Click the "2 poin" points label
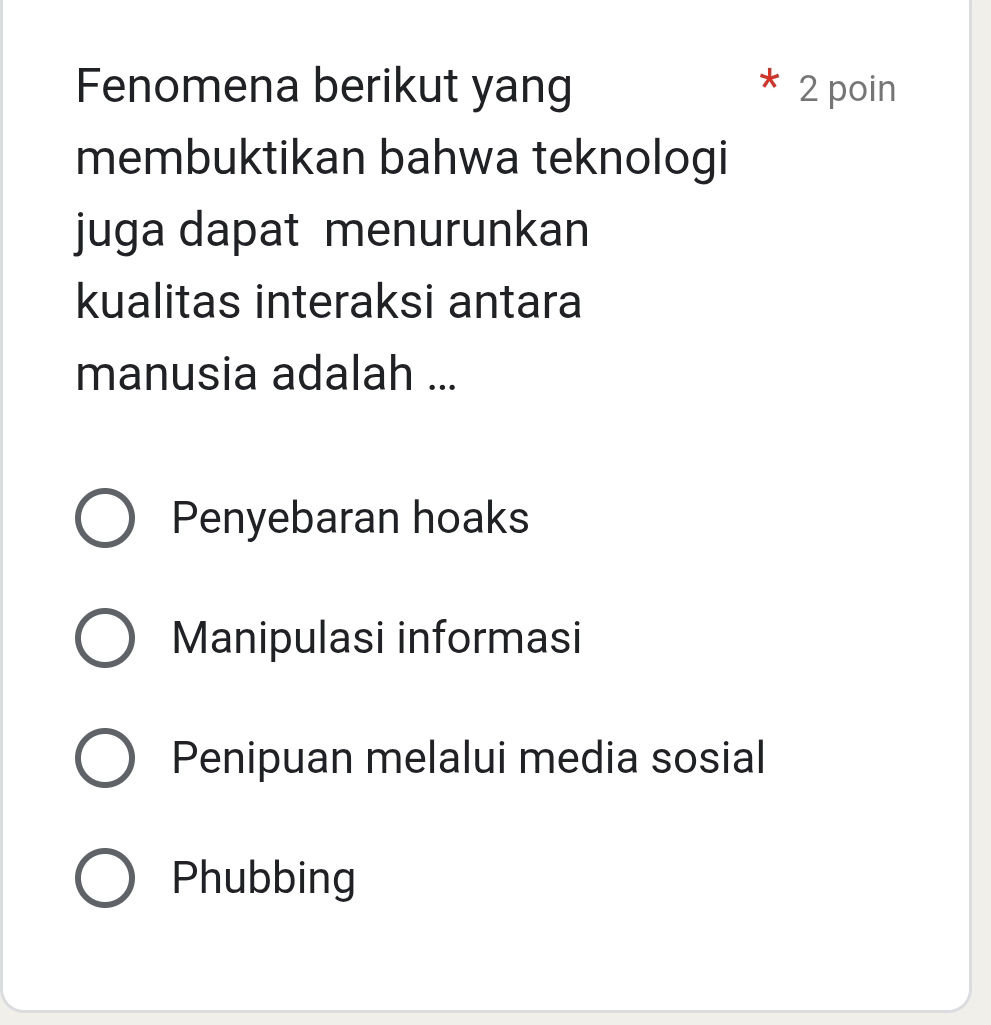The height and width of the screenshot is (1025, 991). (x=846, y=89)
